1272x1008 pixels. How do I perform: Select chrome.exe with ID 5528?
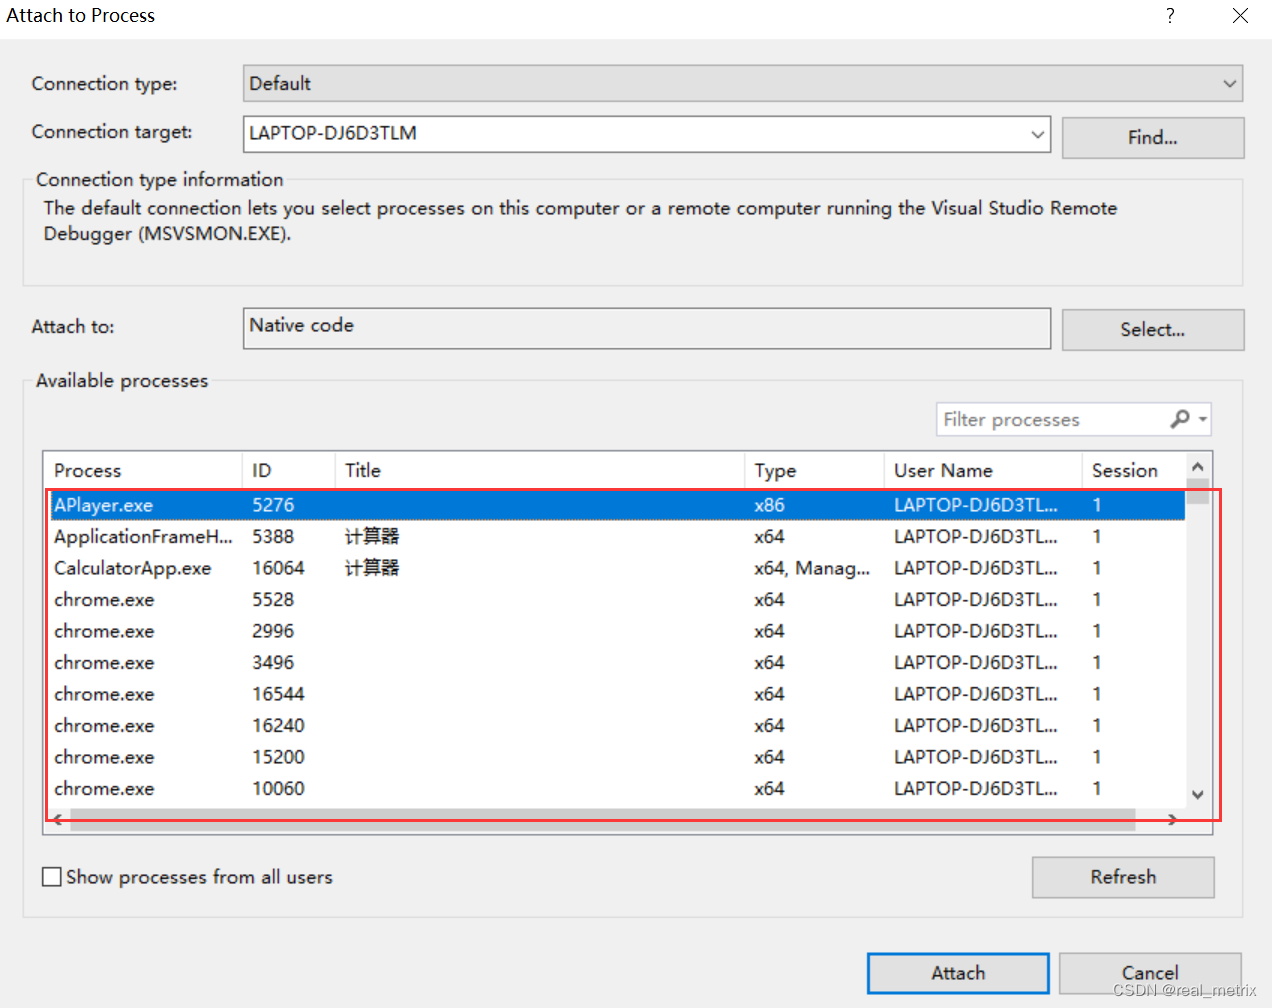click(617, 600)
